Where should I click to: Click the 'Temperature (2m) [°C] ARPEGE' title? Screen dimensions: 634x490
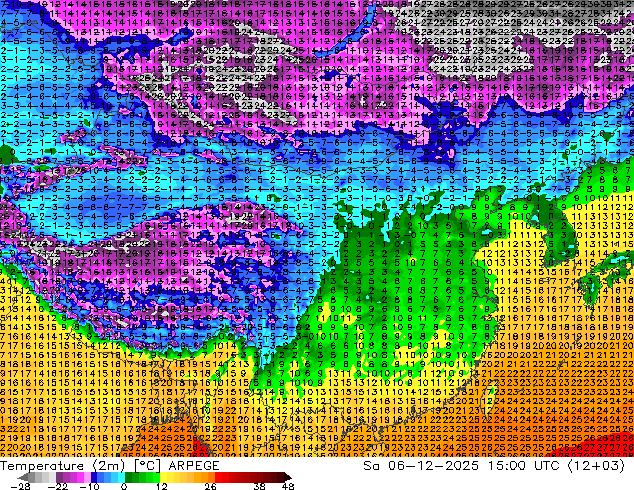pos(110,466)
